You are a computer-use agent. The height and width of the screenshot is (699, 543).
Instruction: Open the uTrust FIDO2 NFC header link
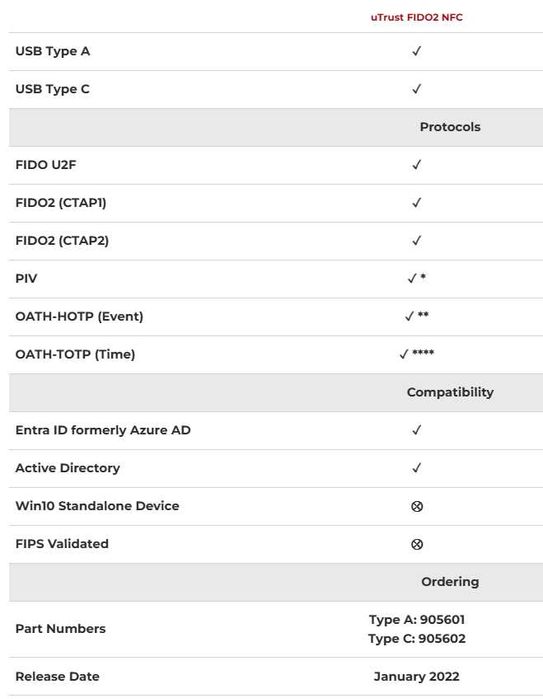pos(417,17)
